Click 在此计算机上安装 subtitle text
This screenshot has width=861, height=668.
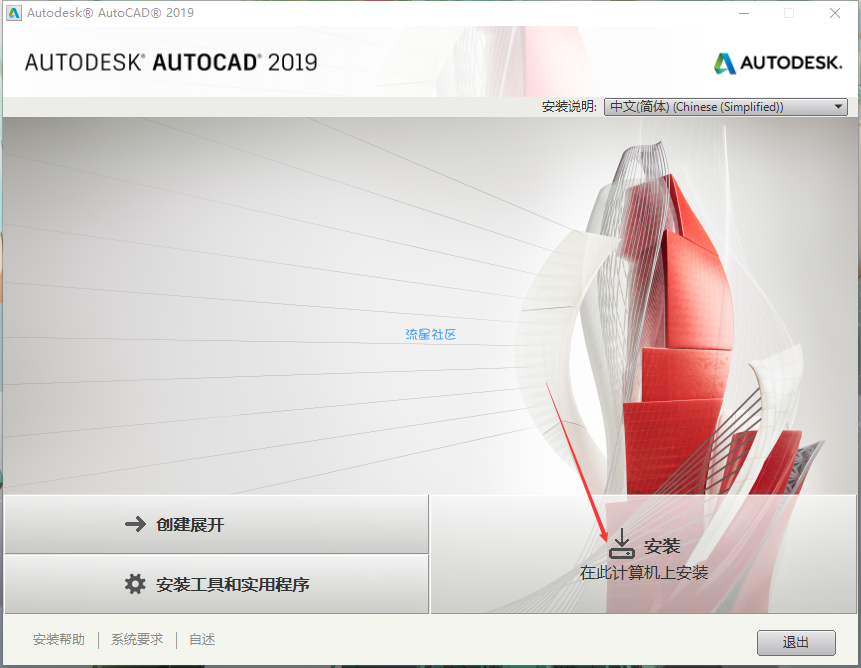pos(644,573)
